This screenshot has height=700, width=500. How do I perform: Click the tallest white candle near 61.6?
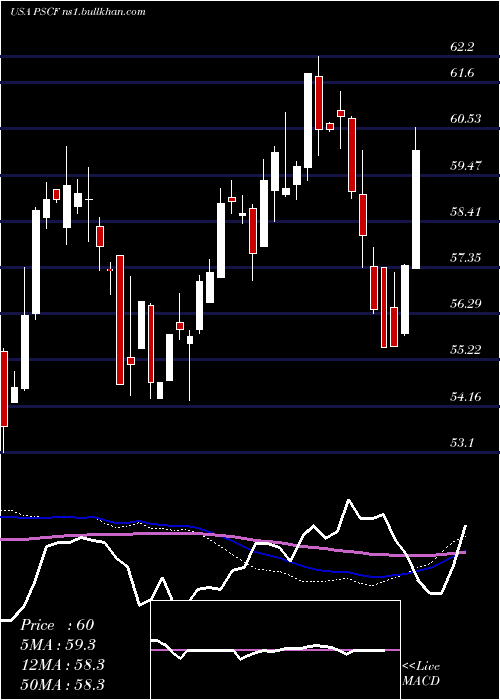(308, 121)
